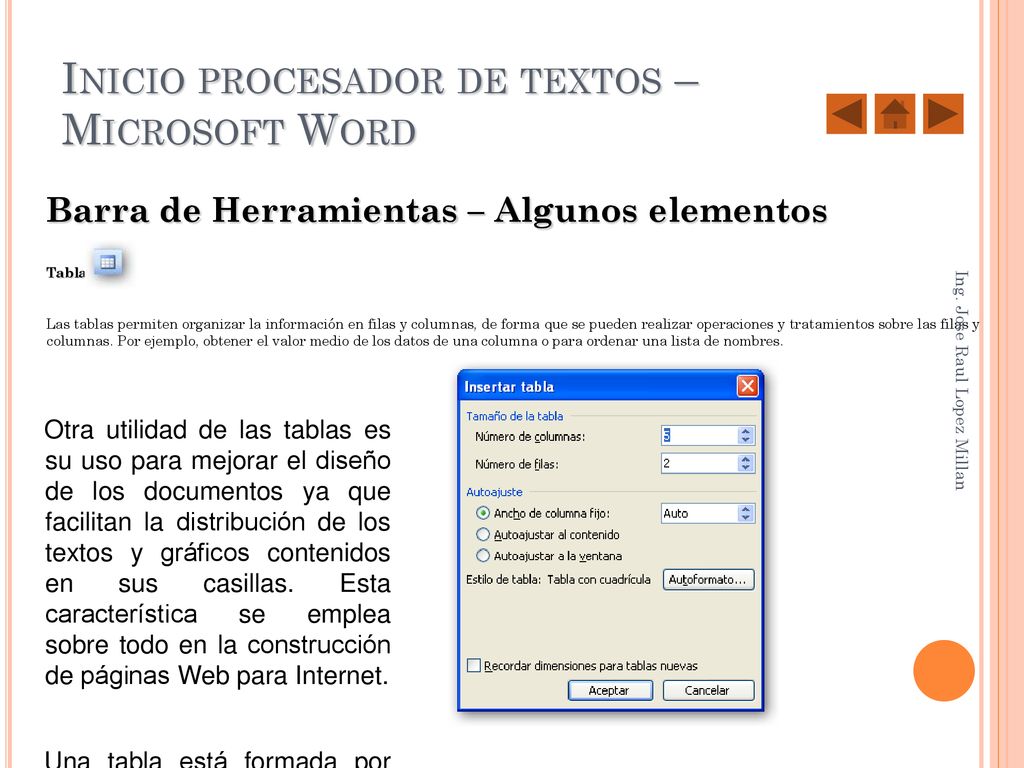Click the 'Inicio procesador de textos' slide title
The image size is (1024, 768).
380,104
